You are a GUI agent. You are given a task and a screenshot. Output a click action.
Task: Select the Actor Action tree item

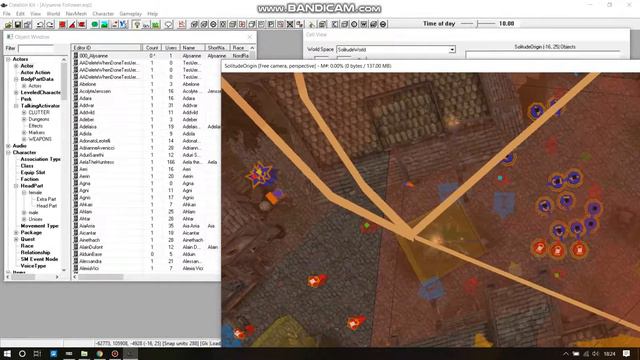coord(35,73)
